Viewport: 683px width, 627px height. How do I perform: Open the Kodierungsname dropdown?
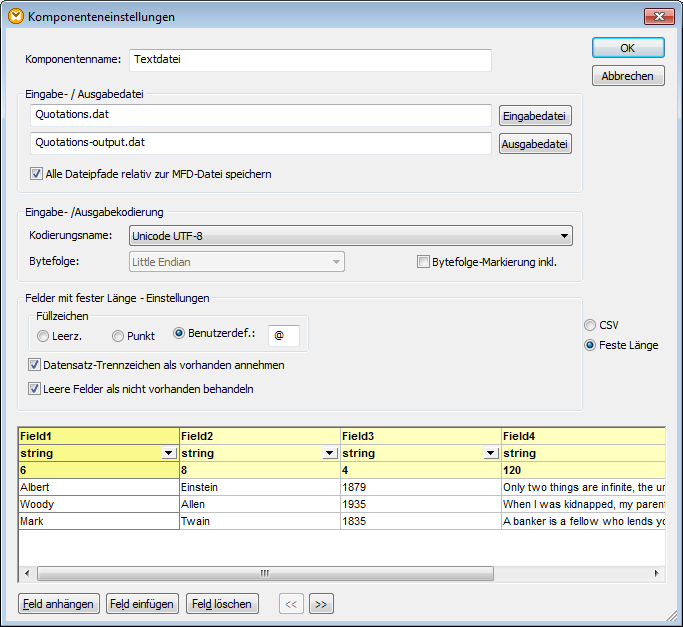click(565, 236)
